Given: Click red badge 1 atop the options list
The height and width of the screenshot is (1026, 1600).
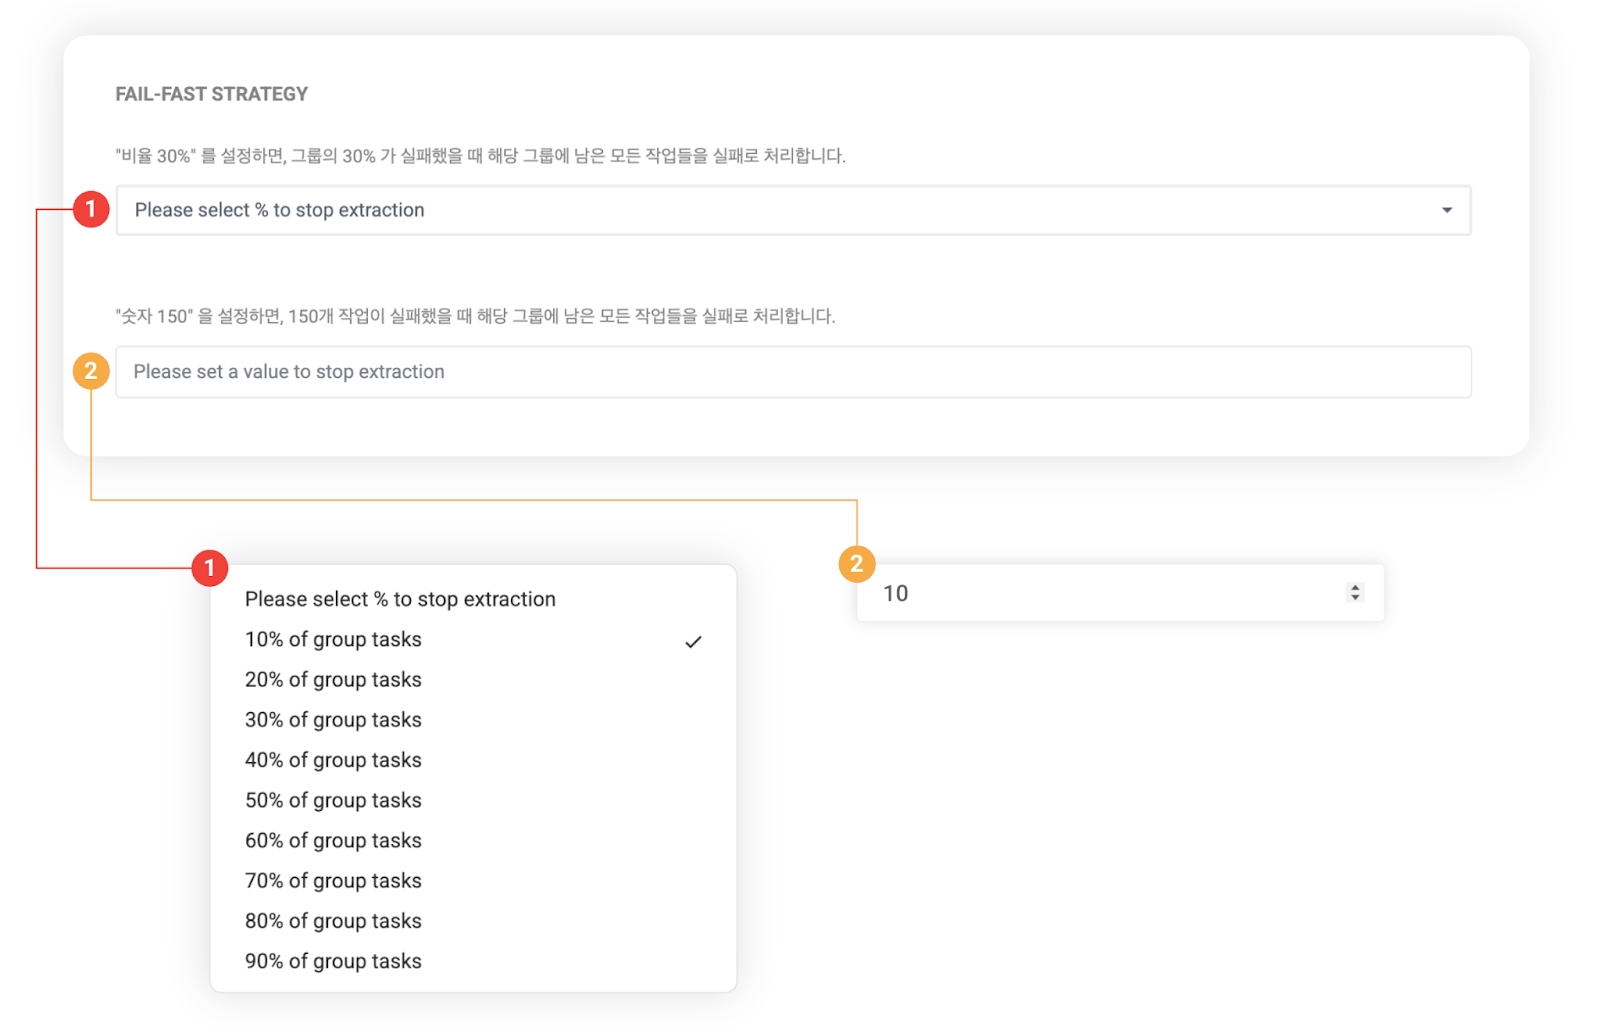Looking at the screenshot, I should click(209, 568).
